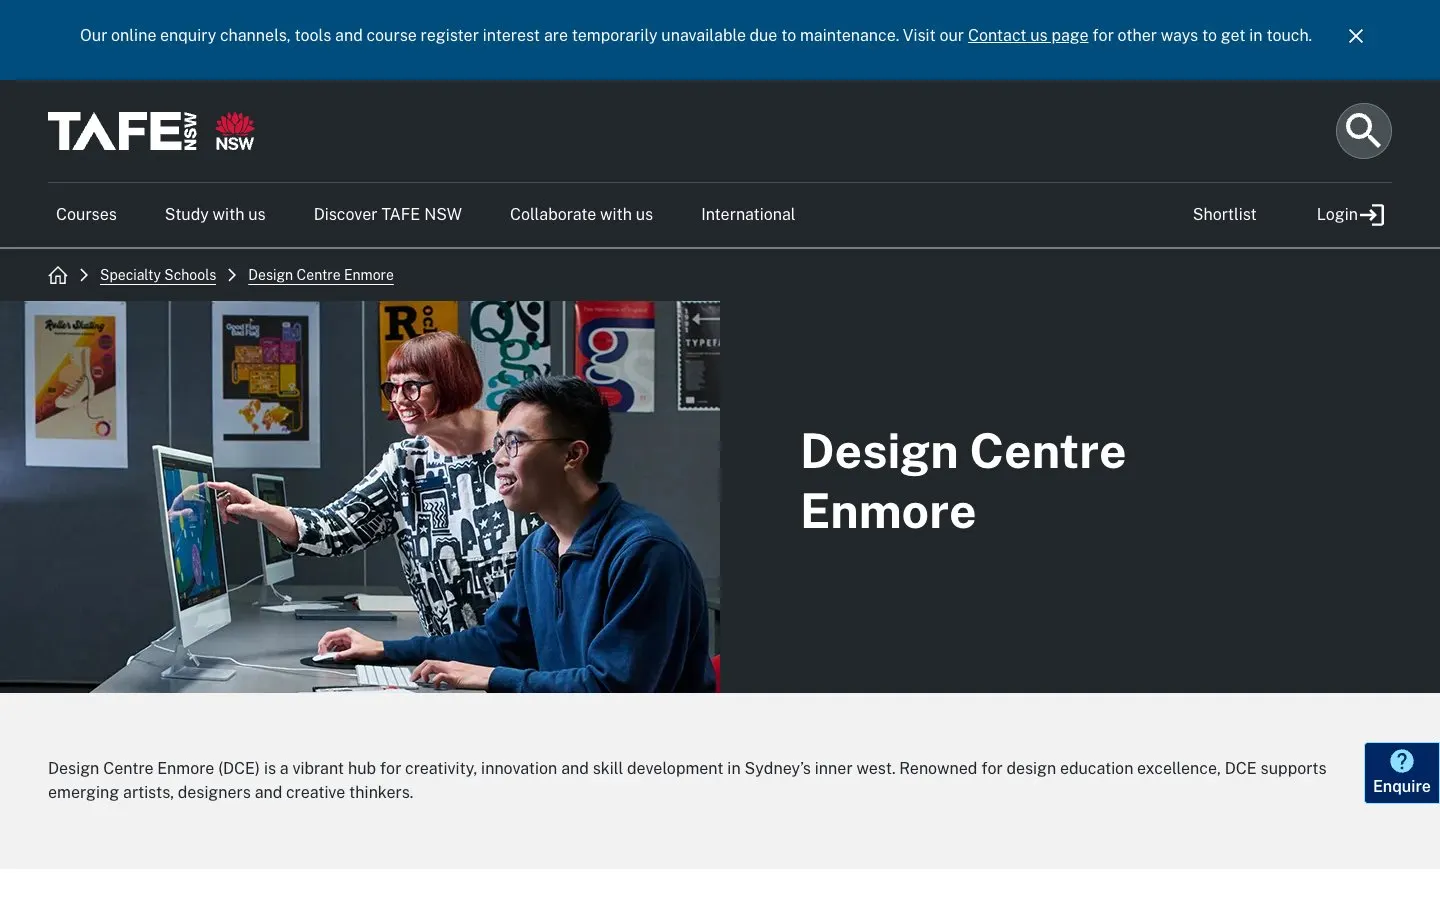Image resolution: width=1440 pixels, height=900 pixels.
Task: Click Design Centre Enmore breadcrumb link
Action: (x=321, y=275)
